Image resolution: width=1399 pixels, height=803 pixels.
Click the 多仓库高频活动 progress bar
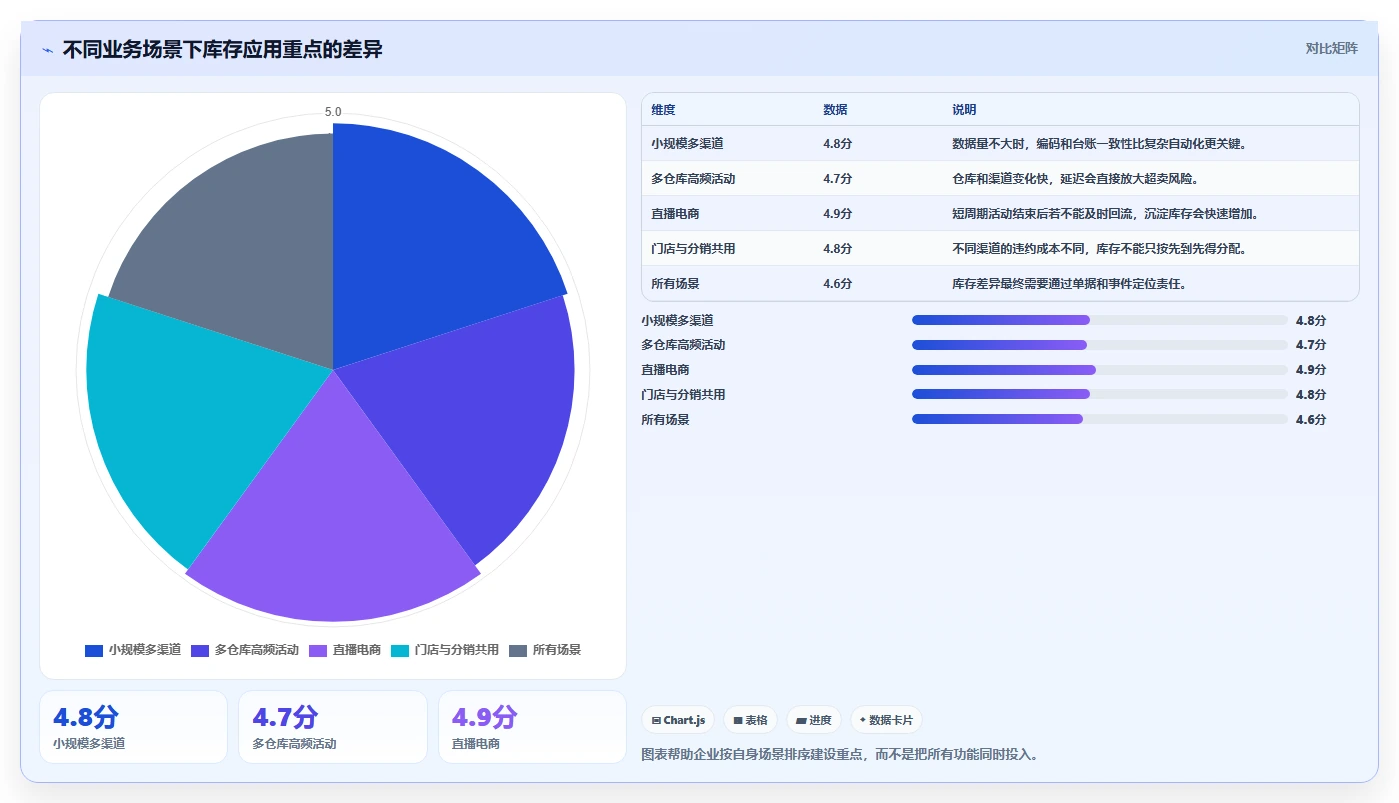coord(1100,345)
